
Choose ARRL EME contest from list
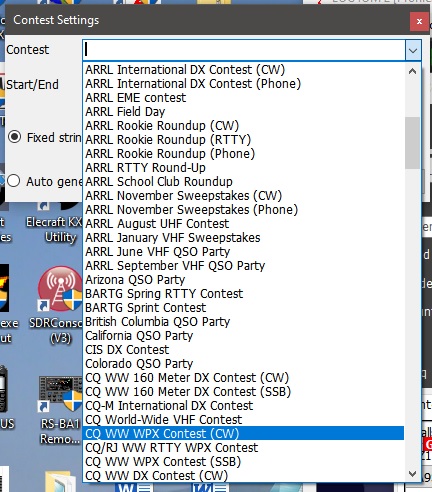(x=243, y=98)
